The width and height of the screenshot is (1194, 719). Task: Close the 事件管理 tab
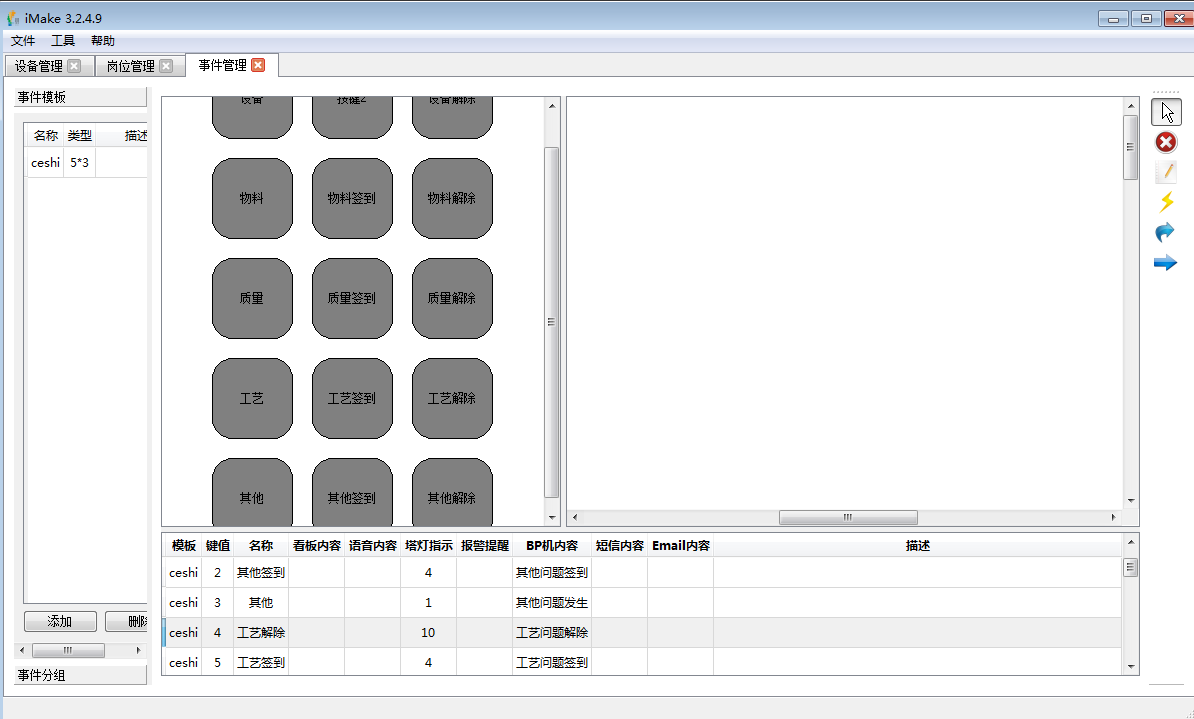point(258,65)
